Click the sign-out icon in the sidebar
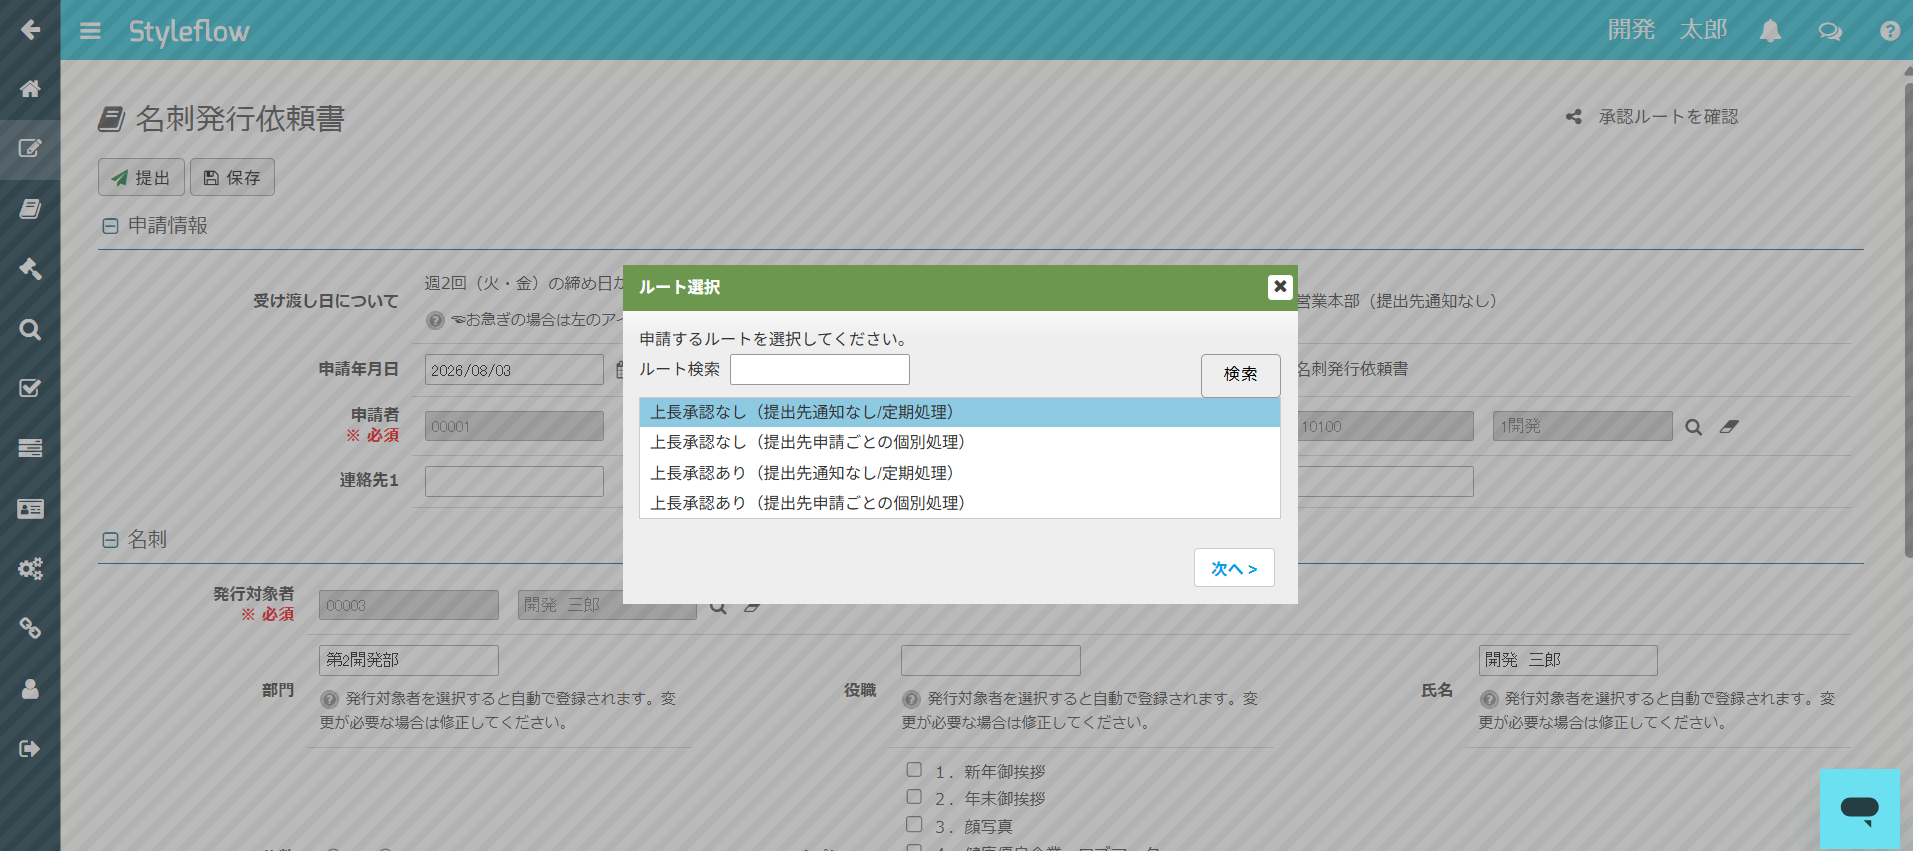Image resolution: width=1913 pixels, height=851 pixels. [x=30, y=749]
